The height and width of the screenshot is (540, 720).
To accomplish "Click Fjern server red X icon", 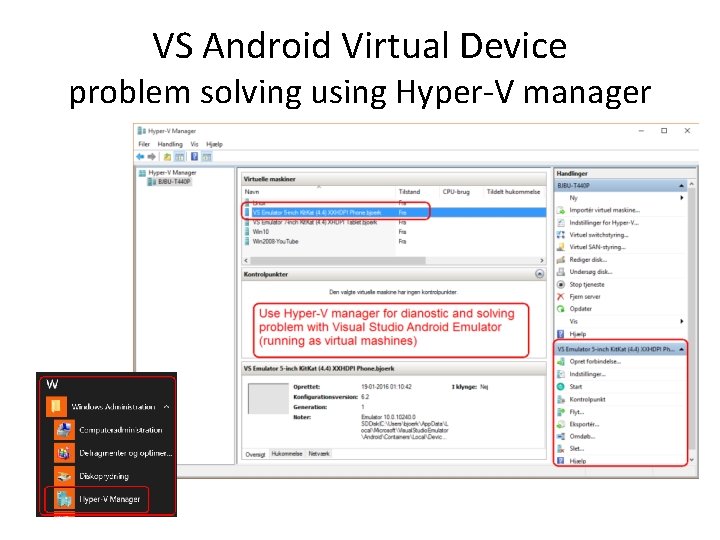I will pyautogui.click(x=561, y=297).
